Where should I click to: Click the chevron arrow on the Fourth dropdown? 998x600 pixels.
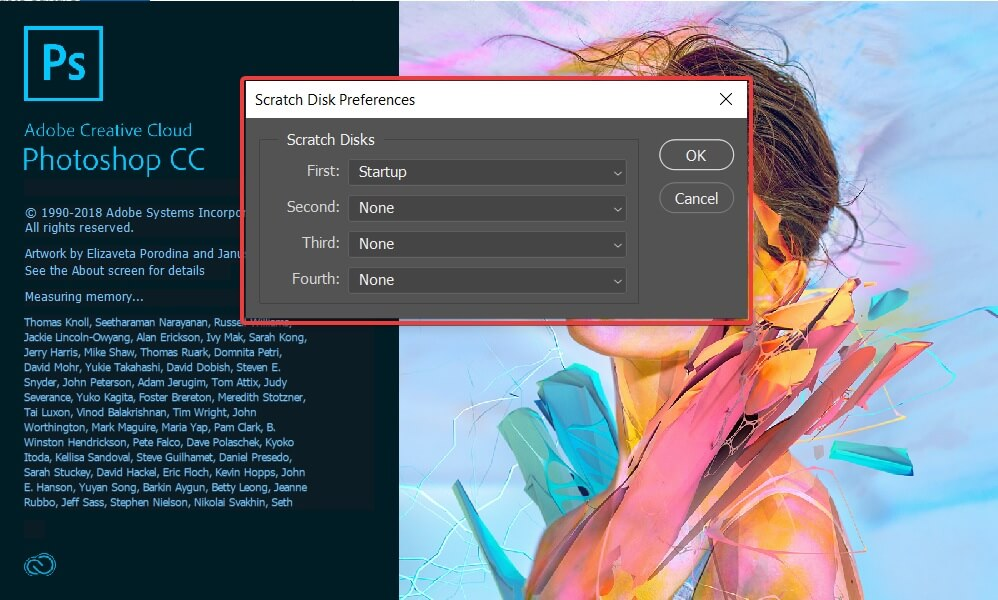pos(617,279)
